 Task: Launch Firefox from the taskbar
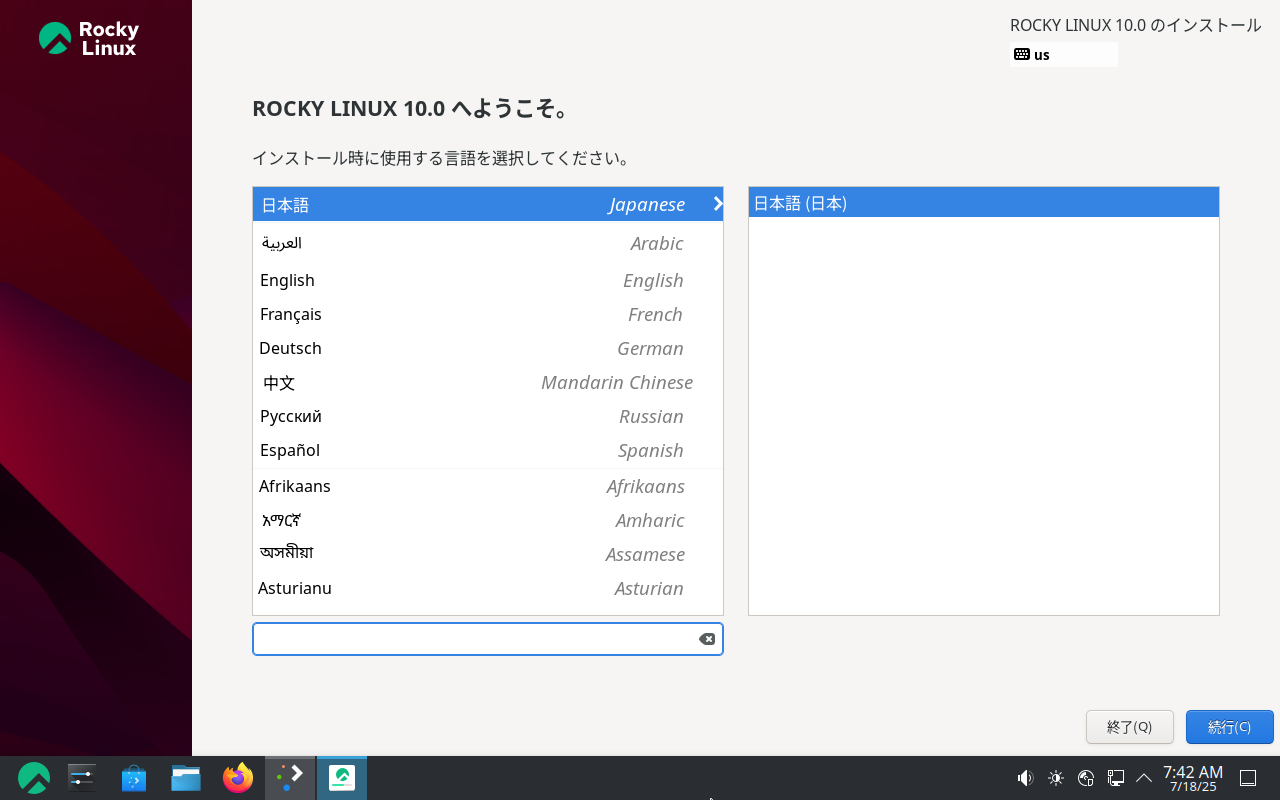[x=238, y=778]
